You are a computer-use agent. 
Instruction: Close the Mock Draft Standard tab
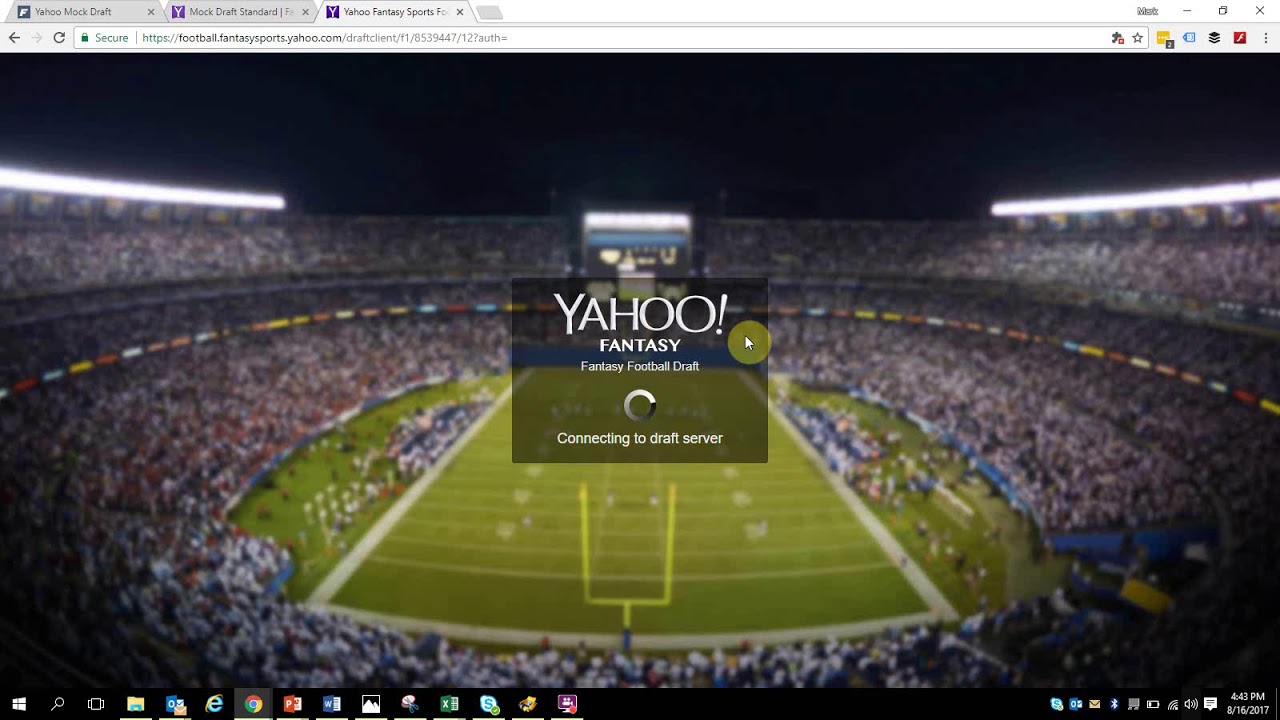point(305,12)
